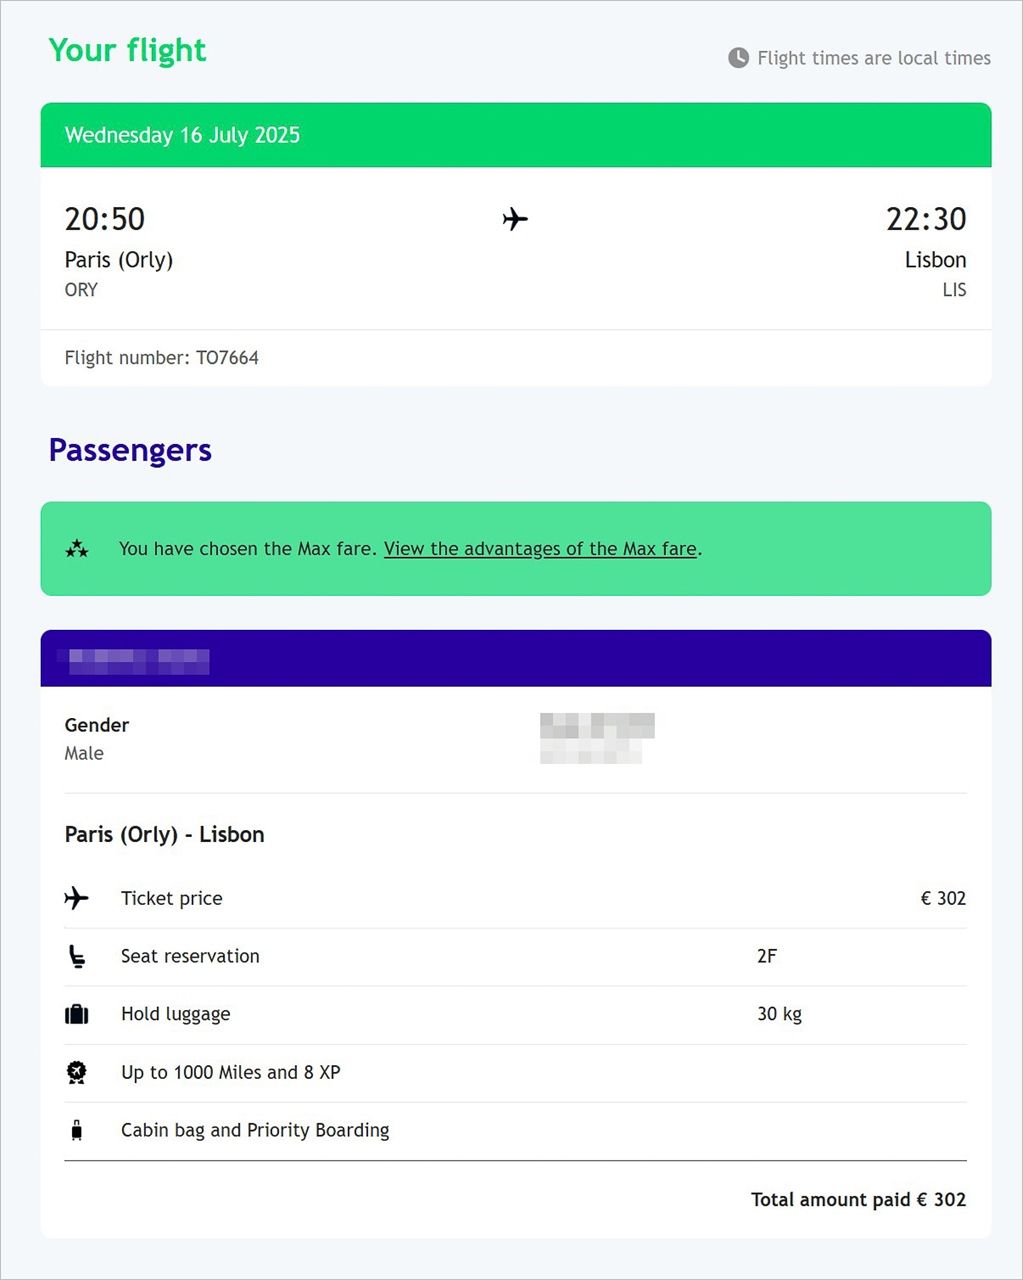Open the 'View the advantages of the Max fare' link

pyautogui.click(x=540, y=549)
